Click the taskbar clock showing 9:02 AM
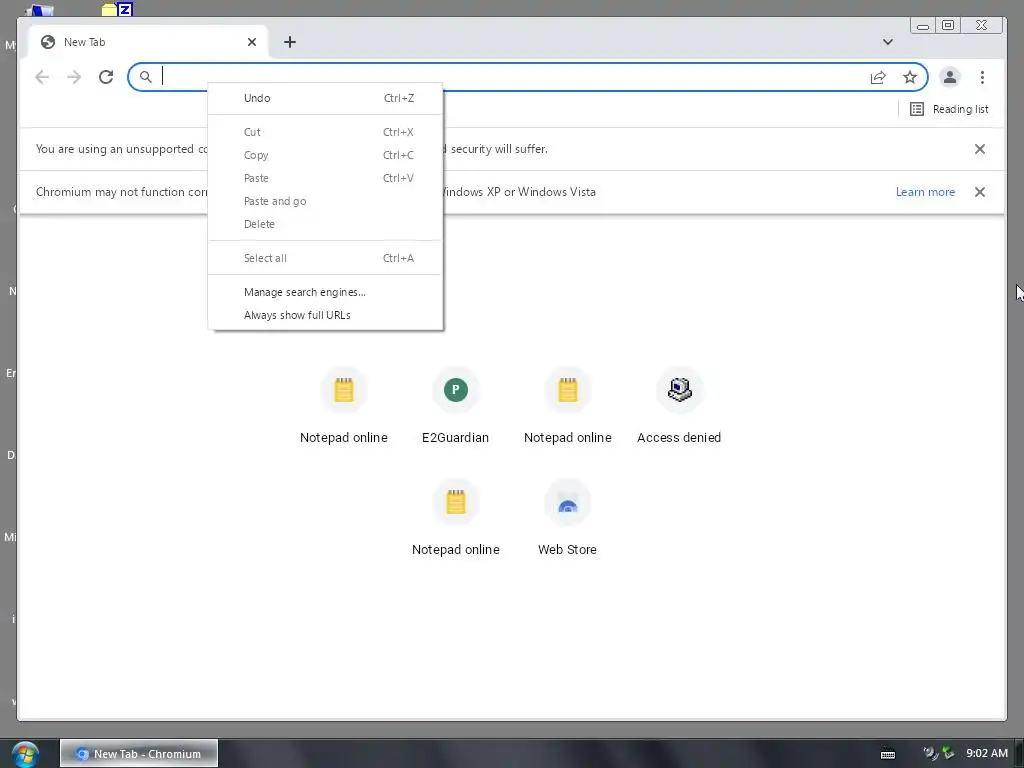 (x=987, y=753)
